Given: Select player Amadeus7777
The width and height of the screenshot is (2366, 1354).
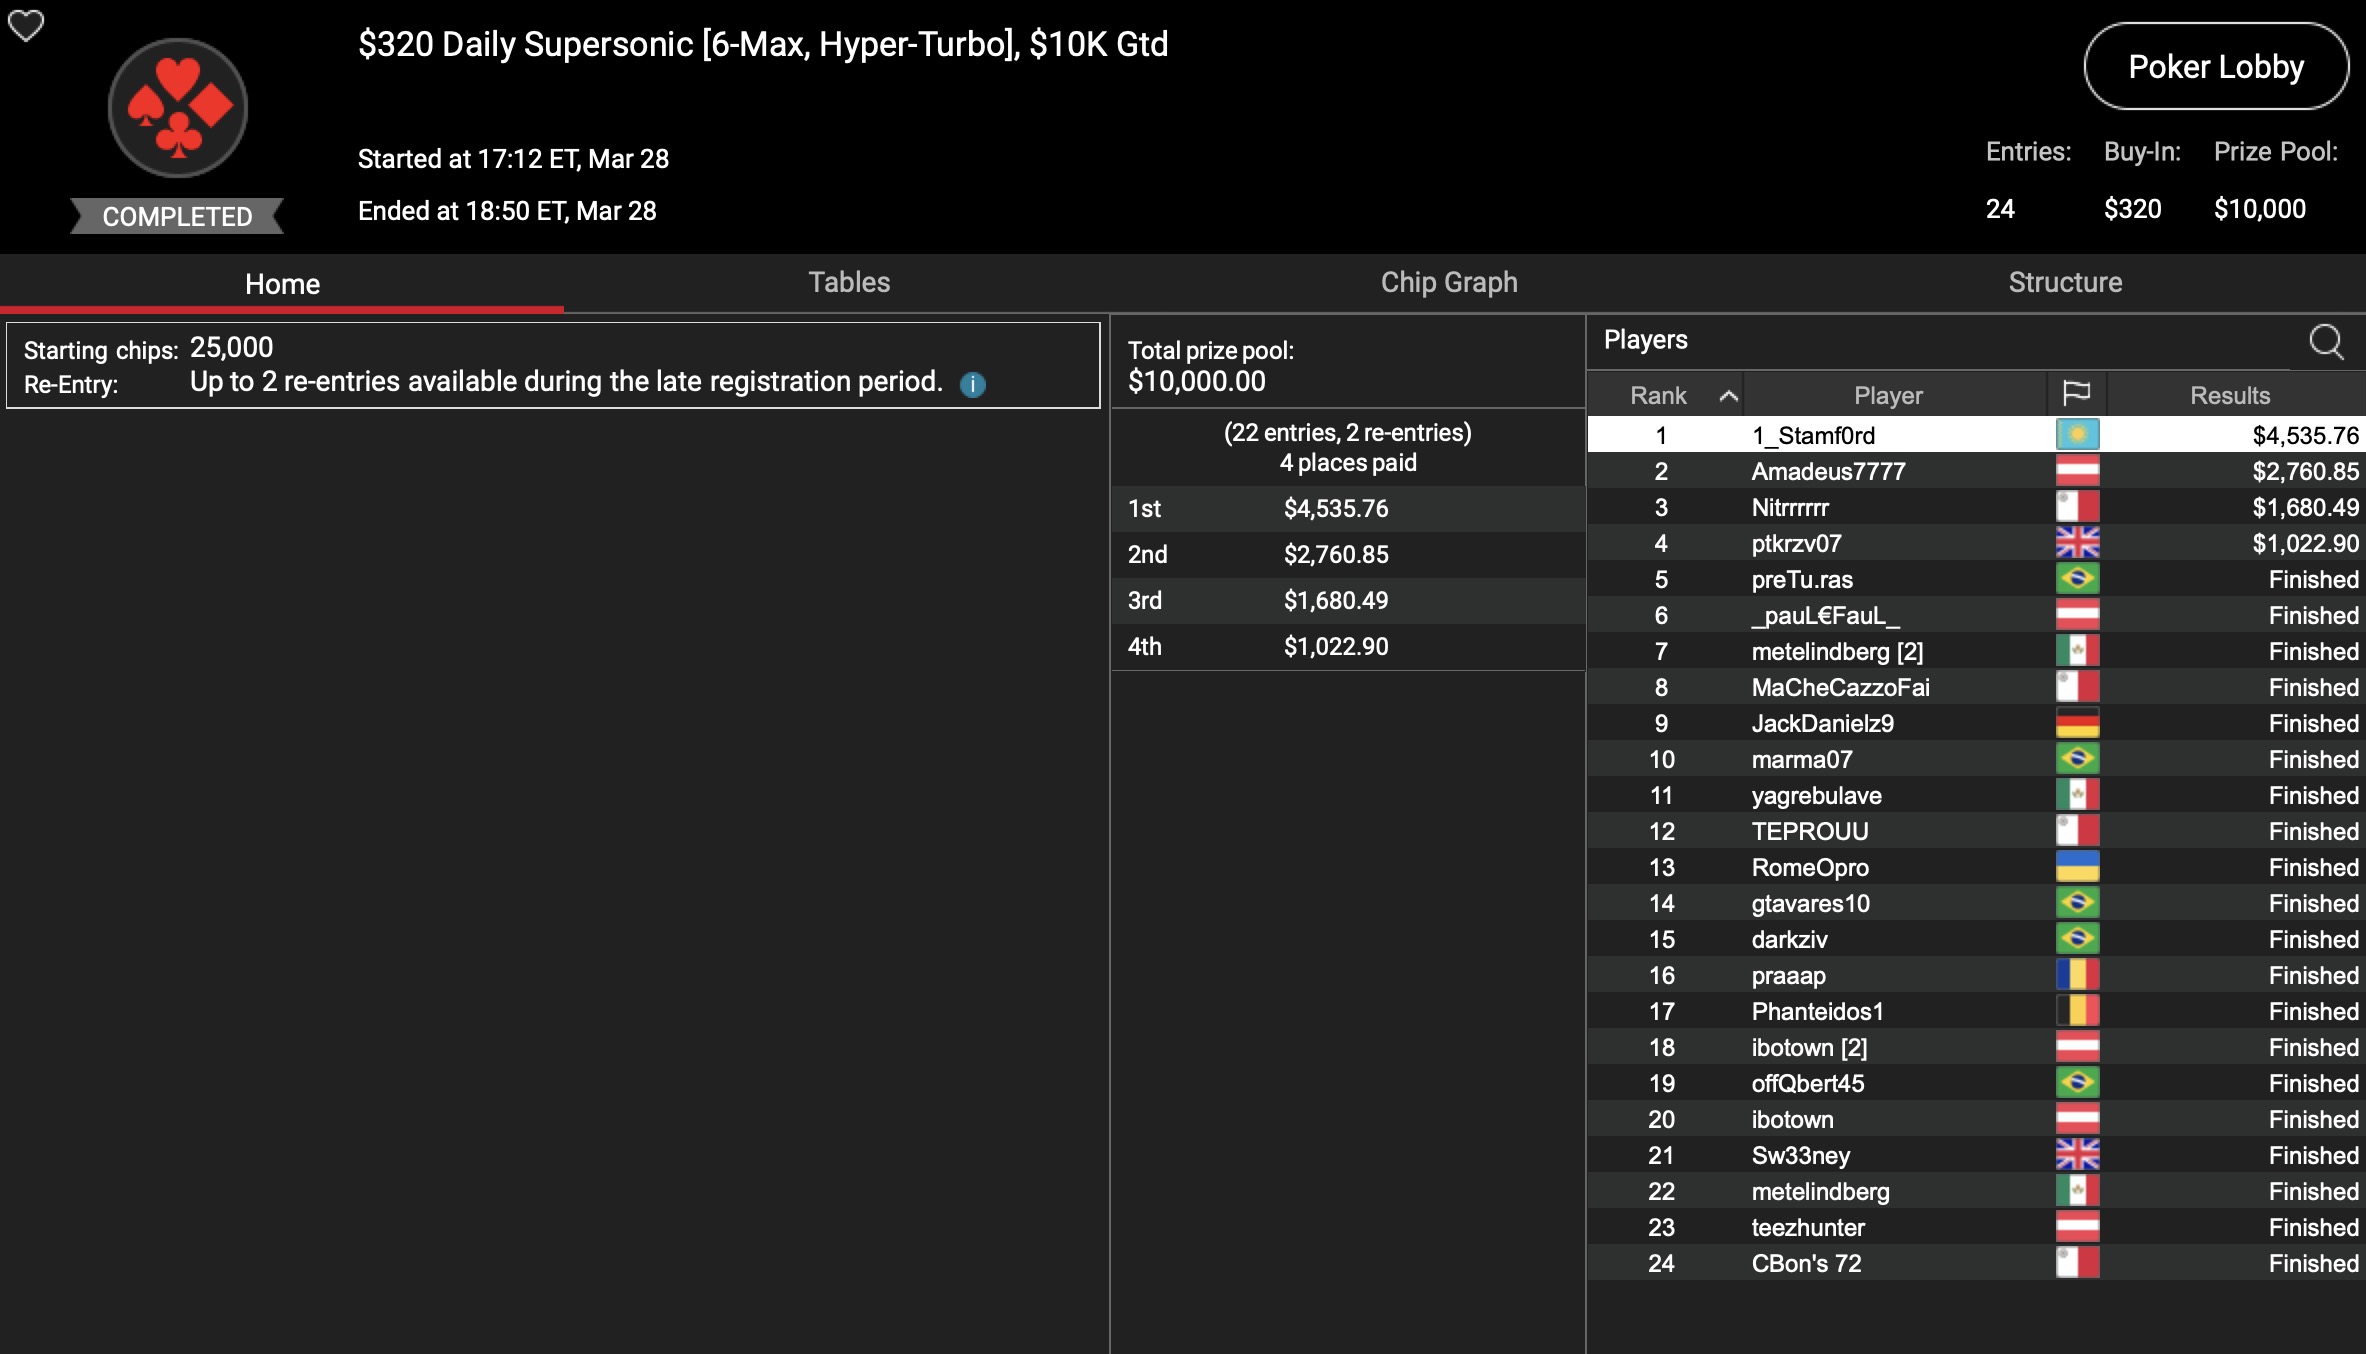Looking at the screenshot, I should [x=1976, y=471].
